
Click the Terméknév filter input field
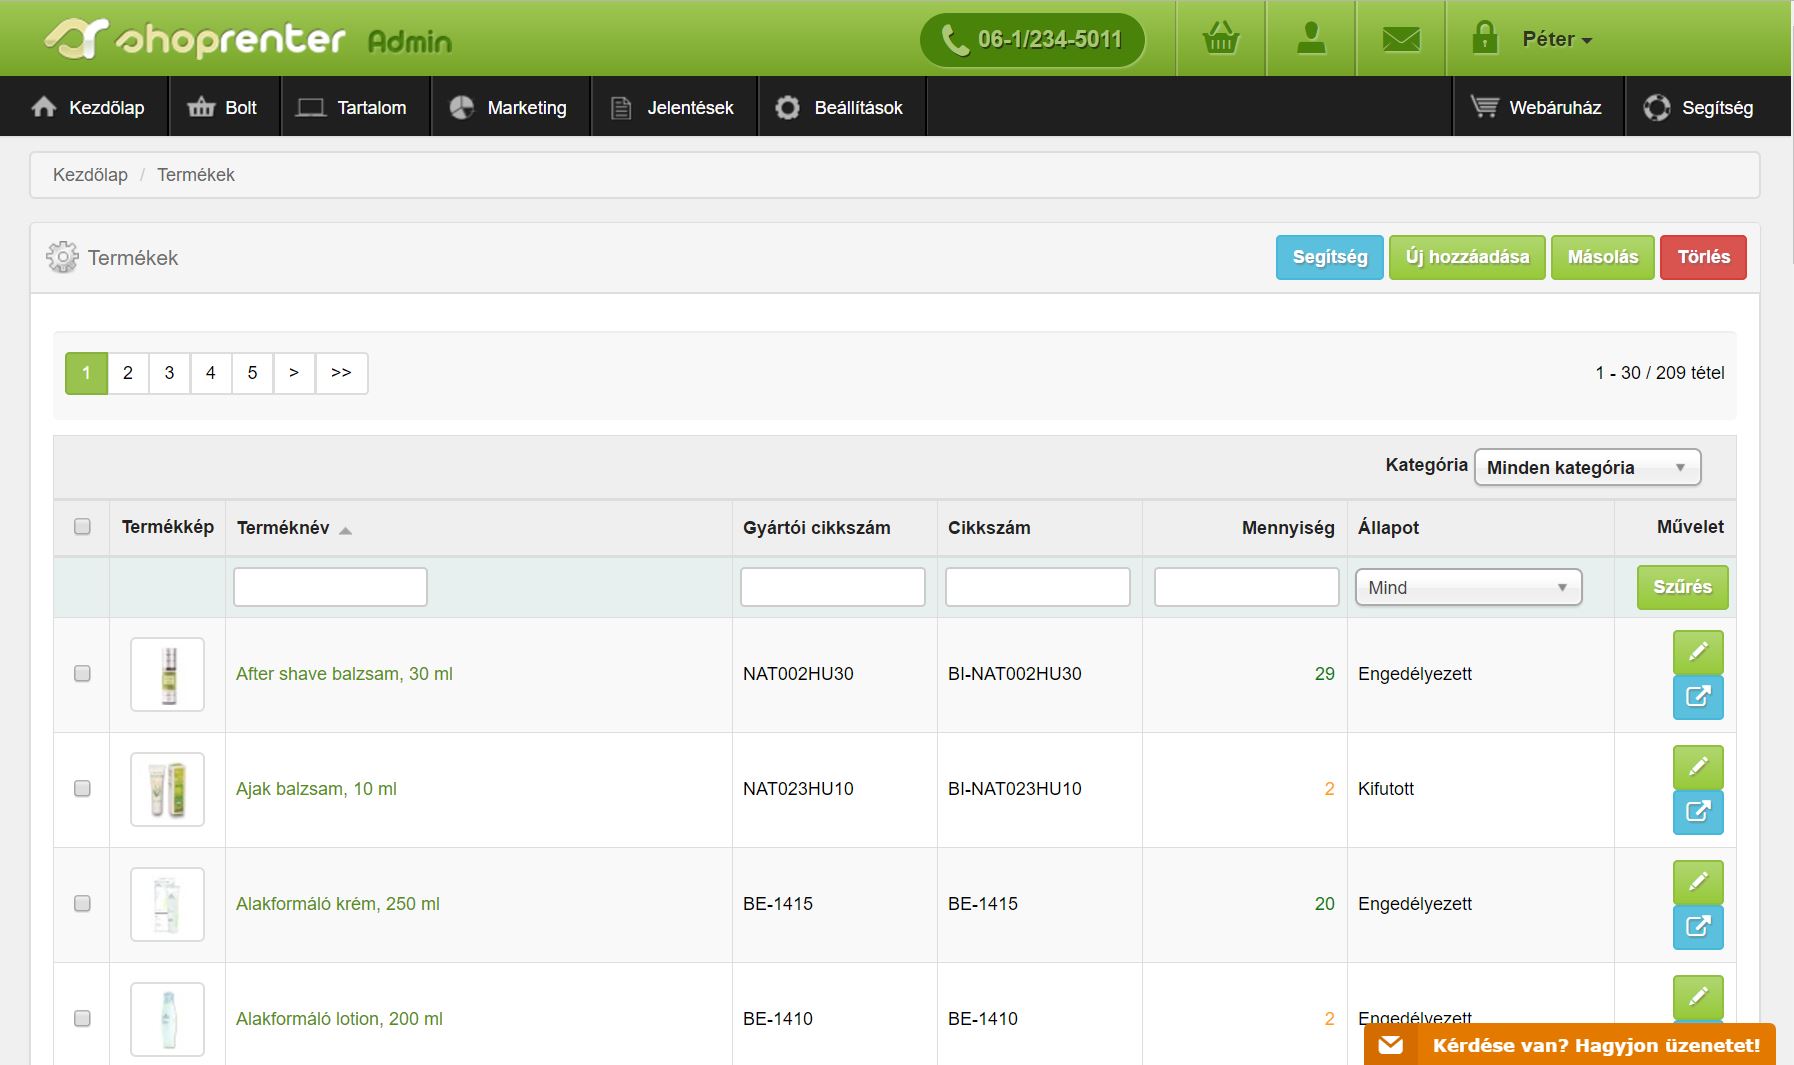click(330, 587)
